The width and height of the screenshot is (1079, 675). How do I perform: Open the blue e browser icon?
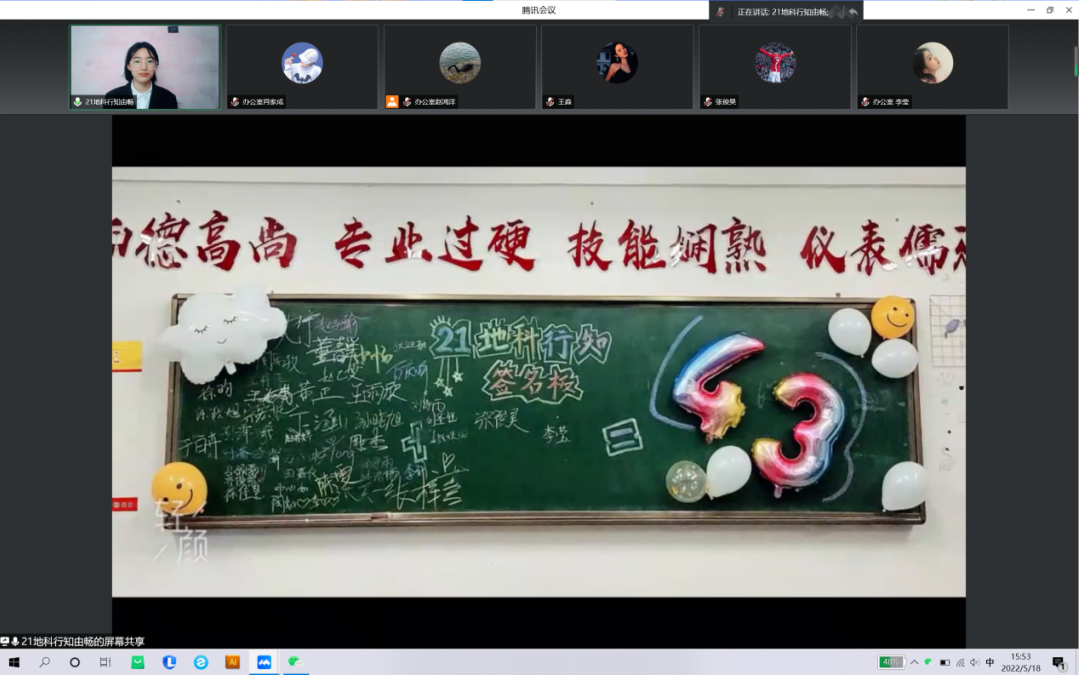(201, 662)
